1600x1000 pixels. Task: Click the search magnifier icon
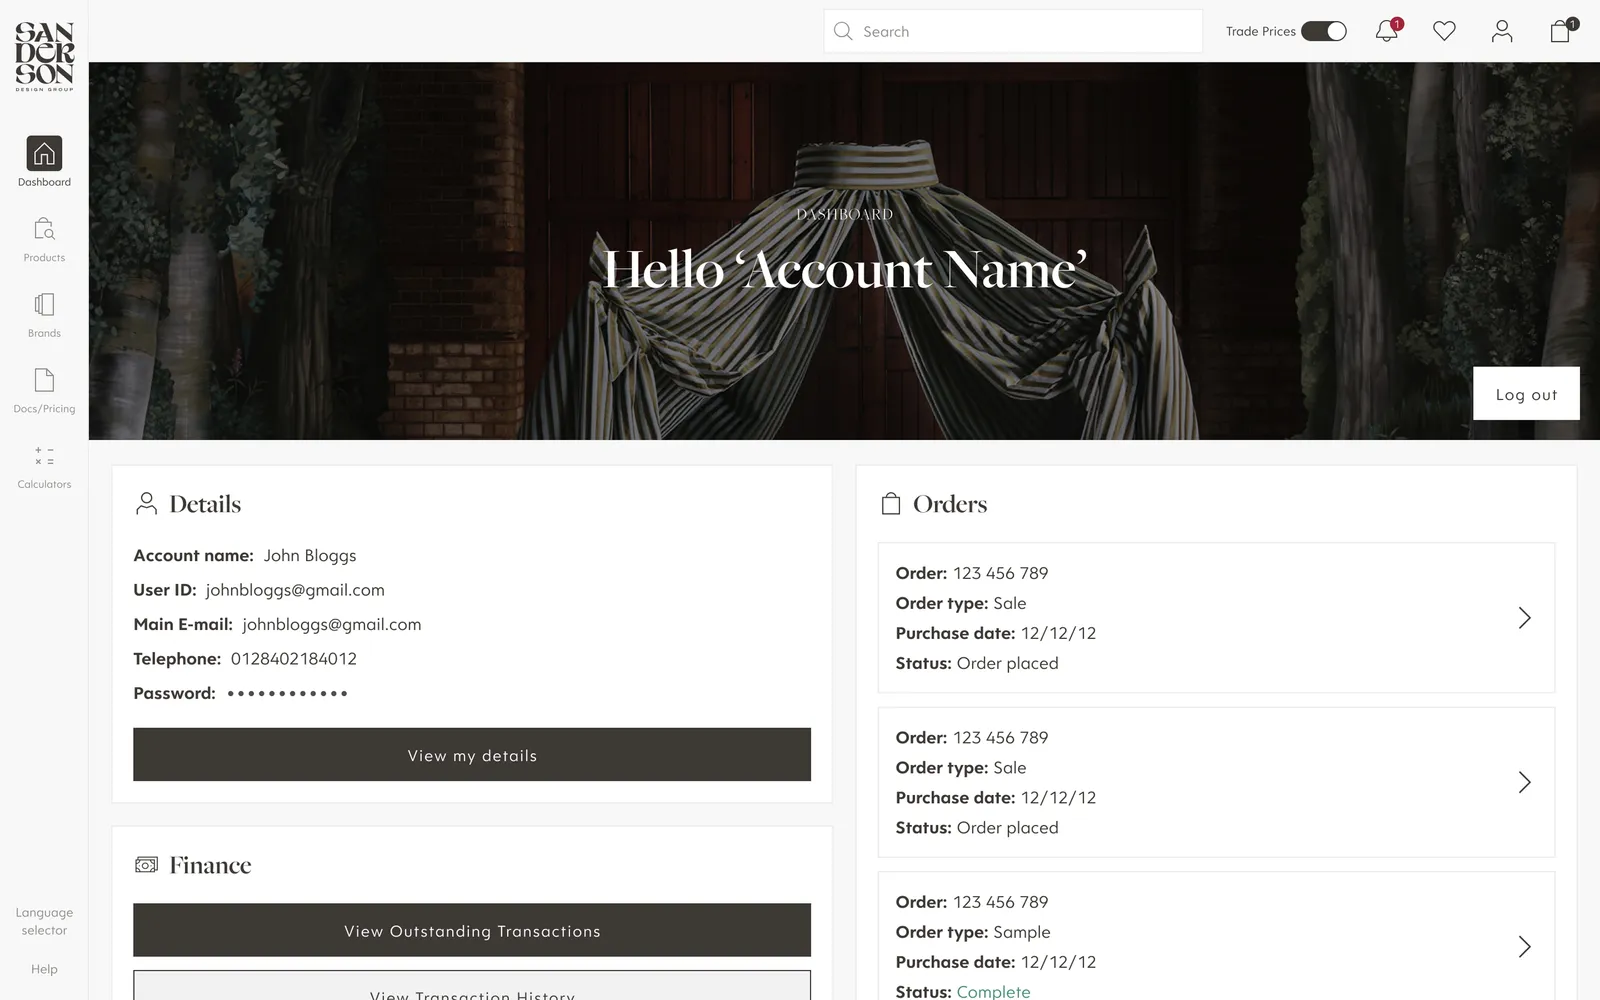843,31
